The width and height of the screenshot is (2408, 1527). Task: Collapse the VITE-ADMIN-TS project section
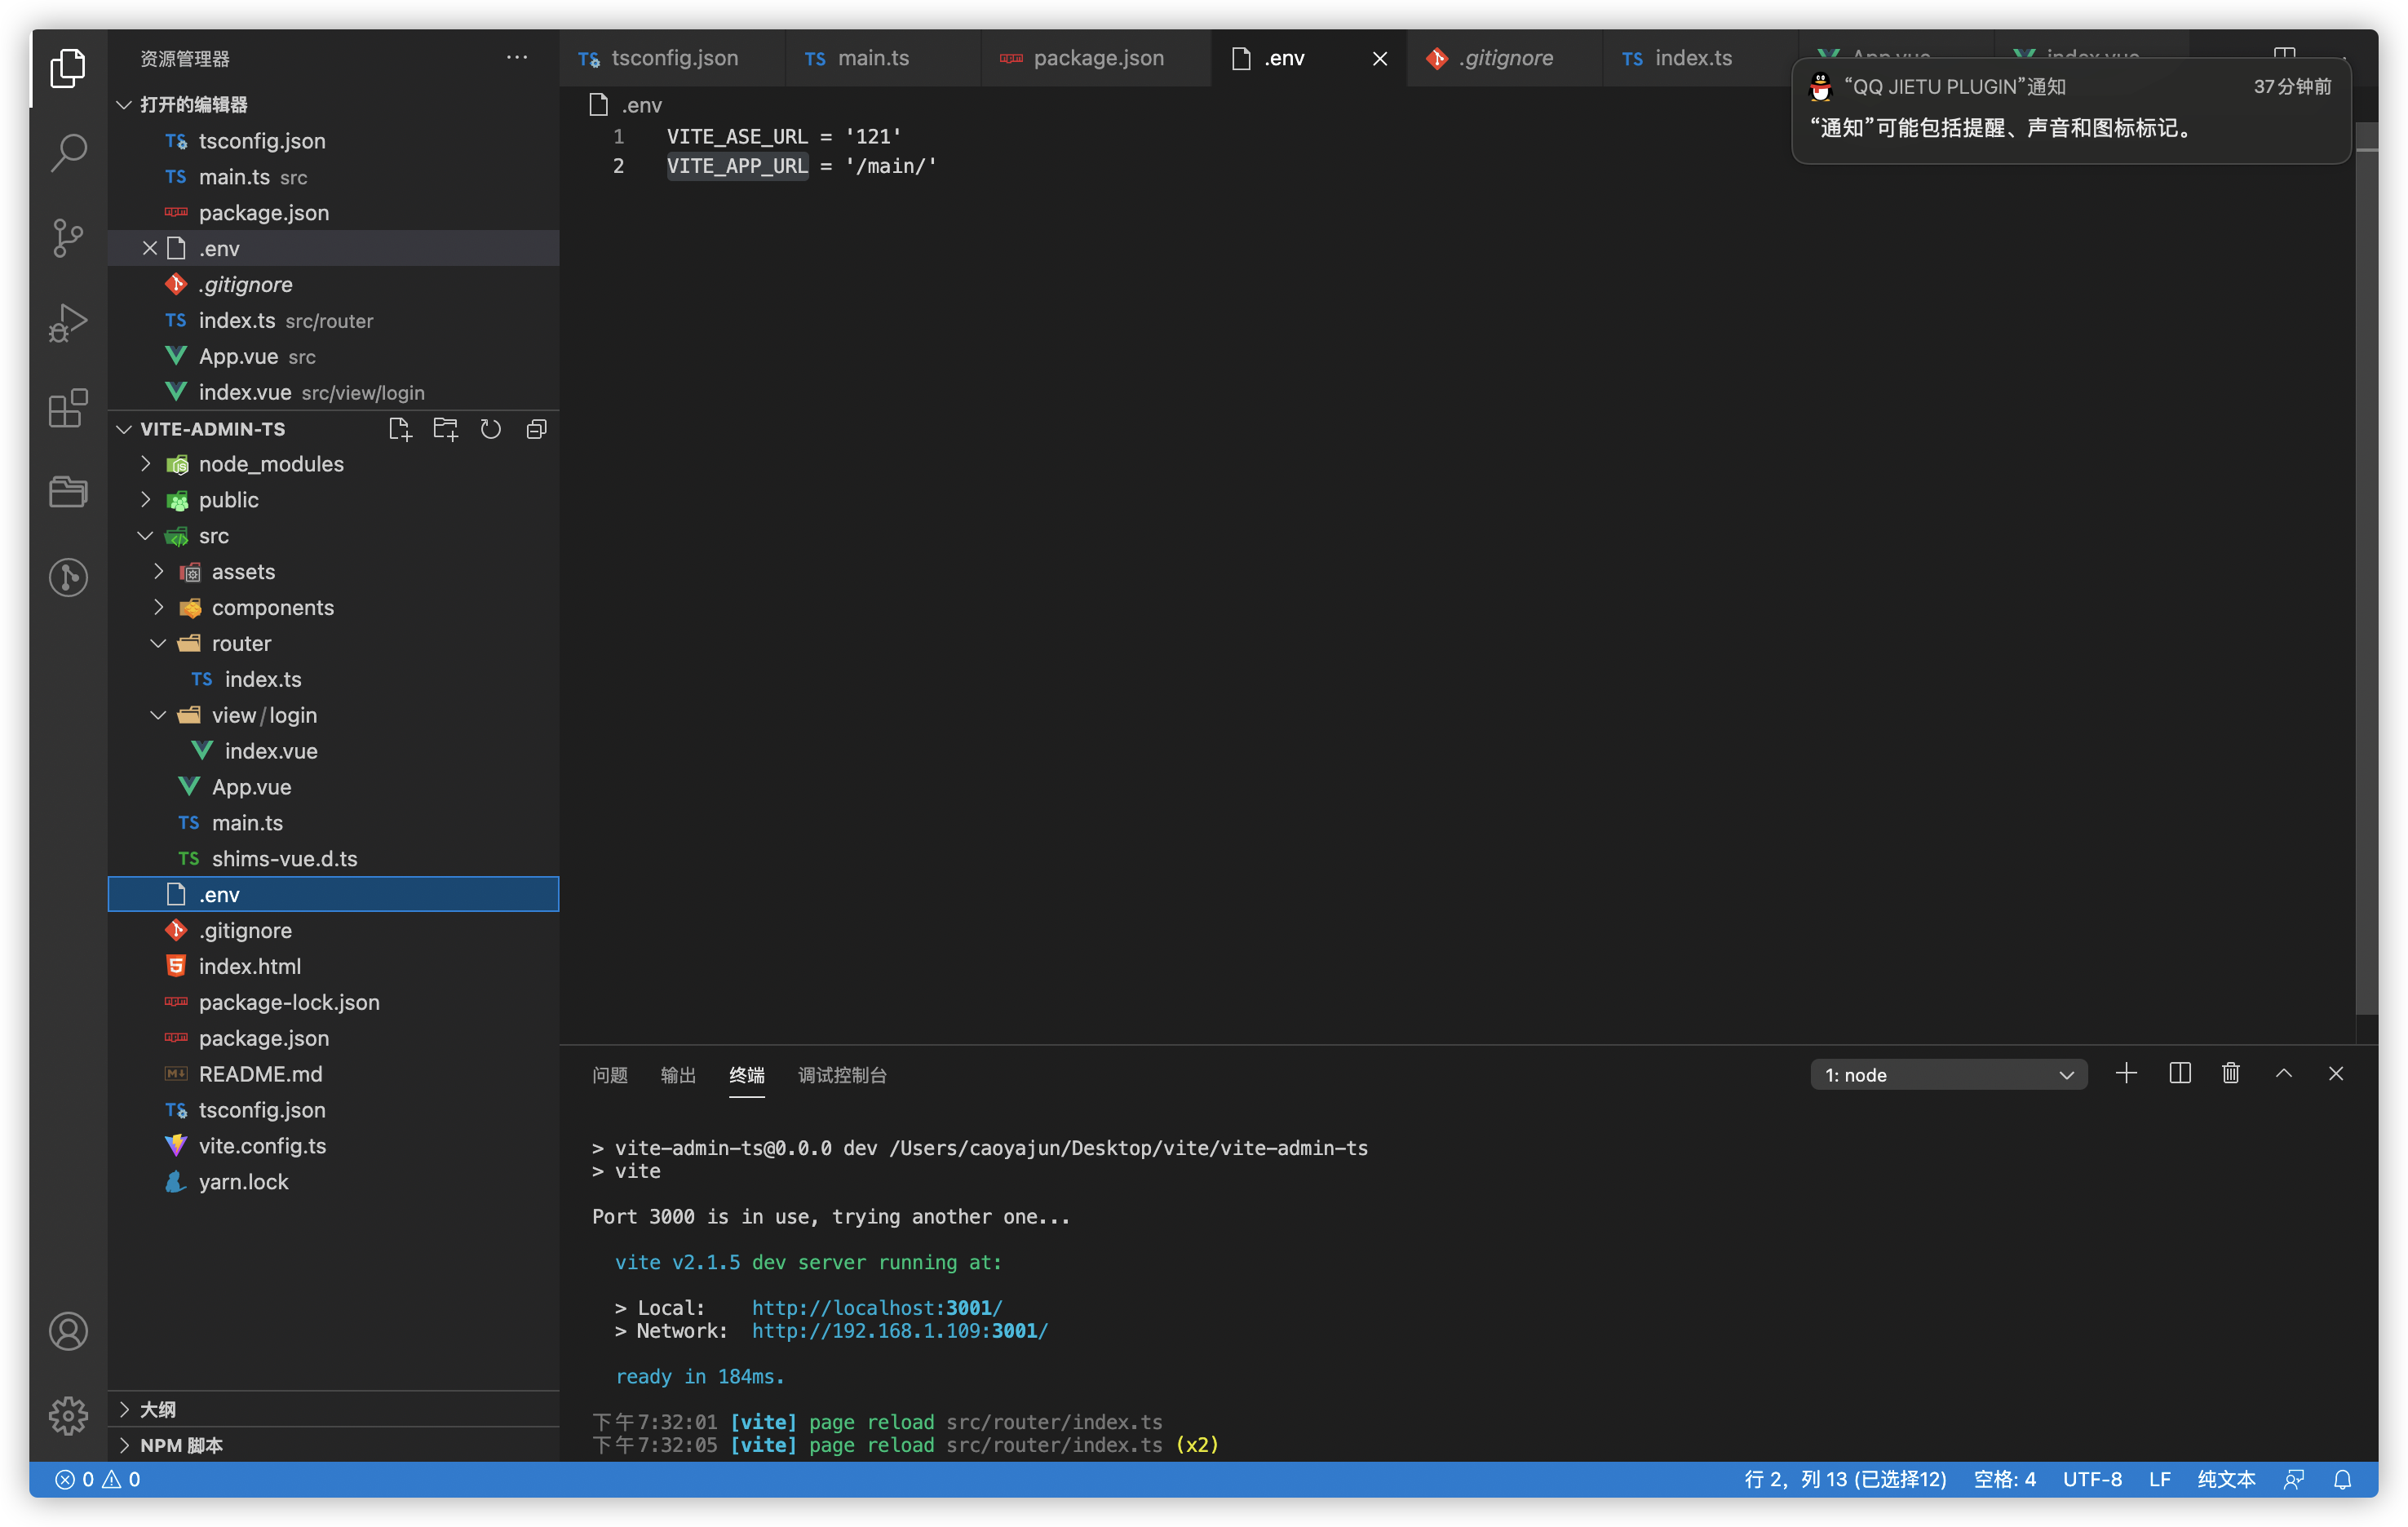point(124,429)
